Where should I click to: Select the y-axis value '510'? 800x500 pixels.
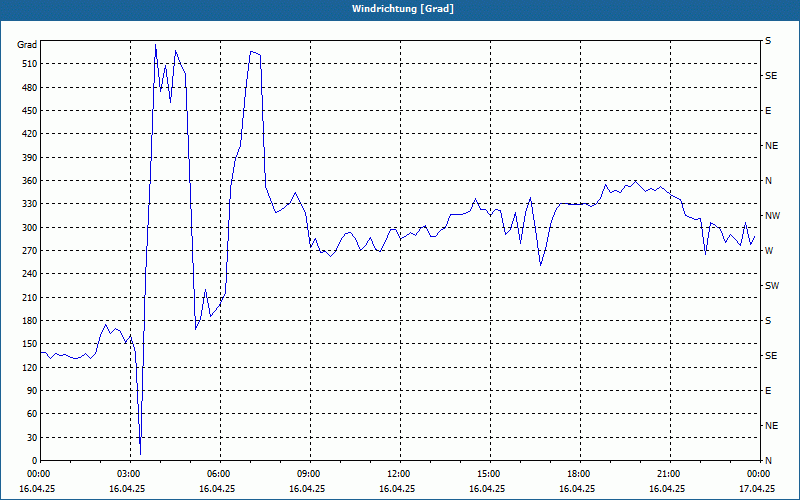[x=30, y=64]
